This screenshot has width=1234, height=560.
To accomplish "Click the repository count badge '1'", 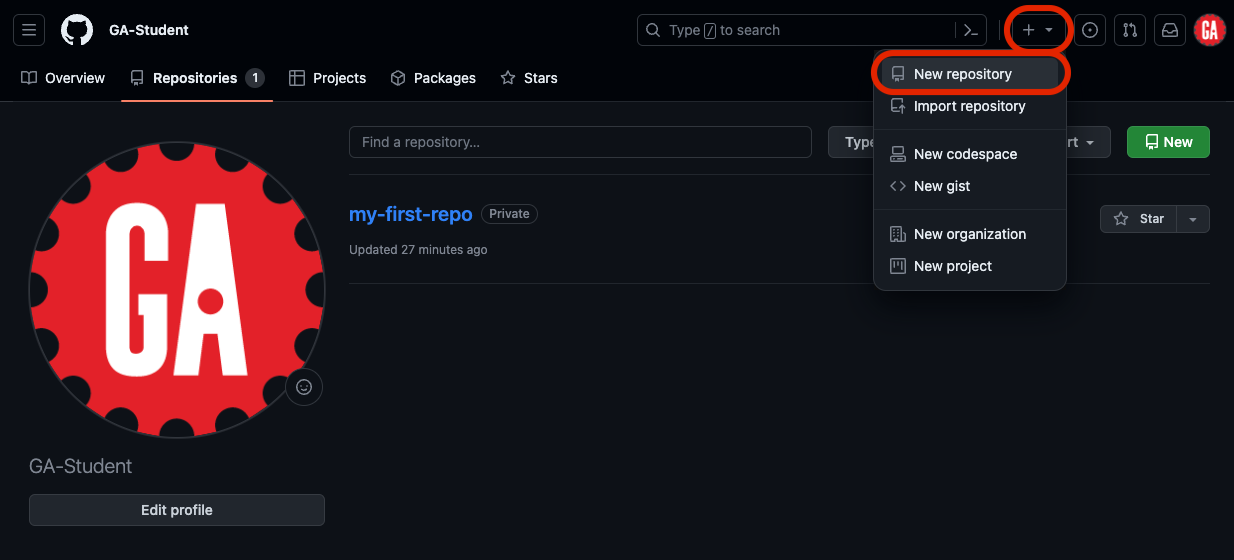I will (x=255, y=78).
